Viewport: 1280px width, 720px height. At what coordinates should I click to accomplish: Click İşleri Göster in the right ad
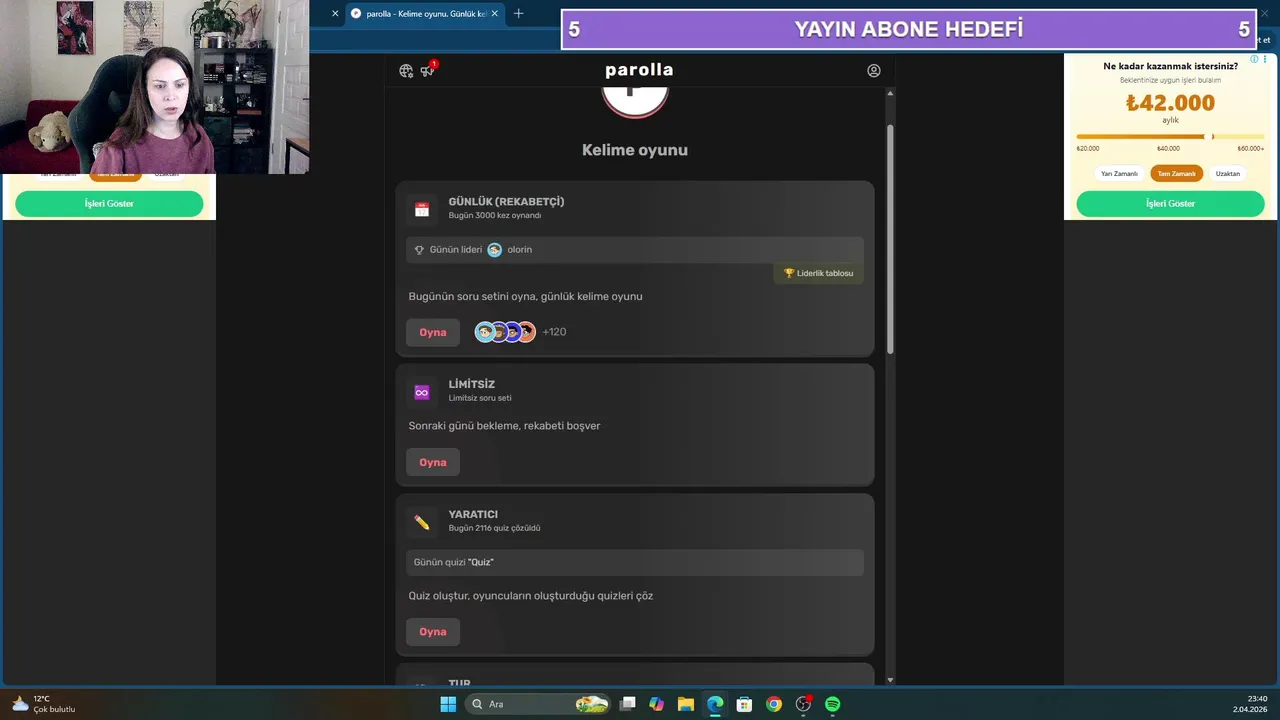click(x=1170, y=203)
